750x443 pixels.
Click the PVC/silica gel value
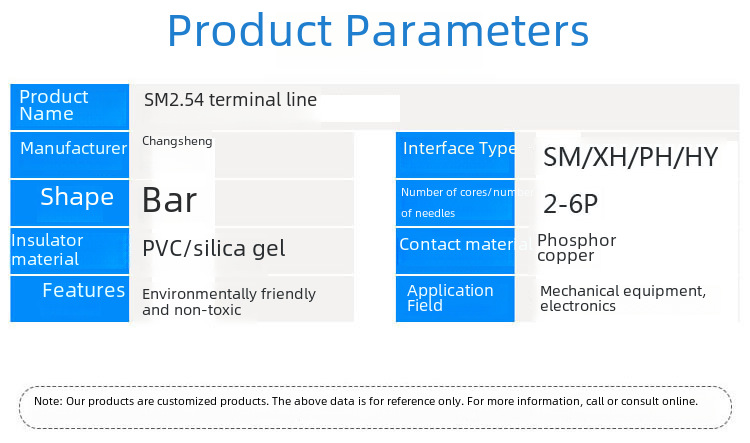[x=214, y=249]
